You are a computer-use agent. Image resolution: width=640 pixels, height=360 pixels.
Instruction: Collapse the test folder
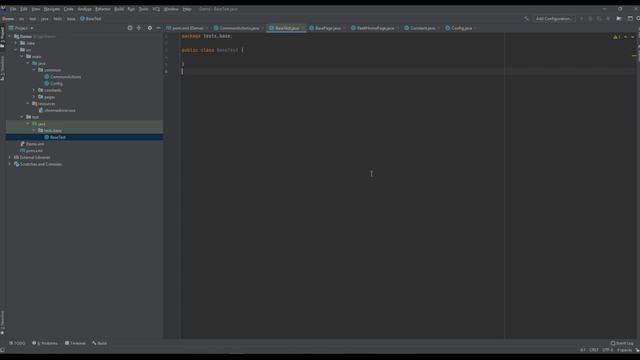(22, 117)
